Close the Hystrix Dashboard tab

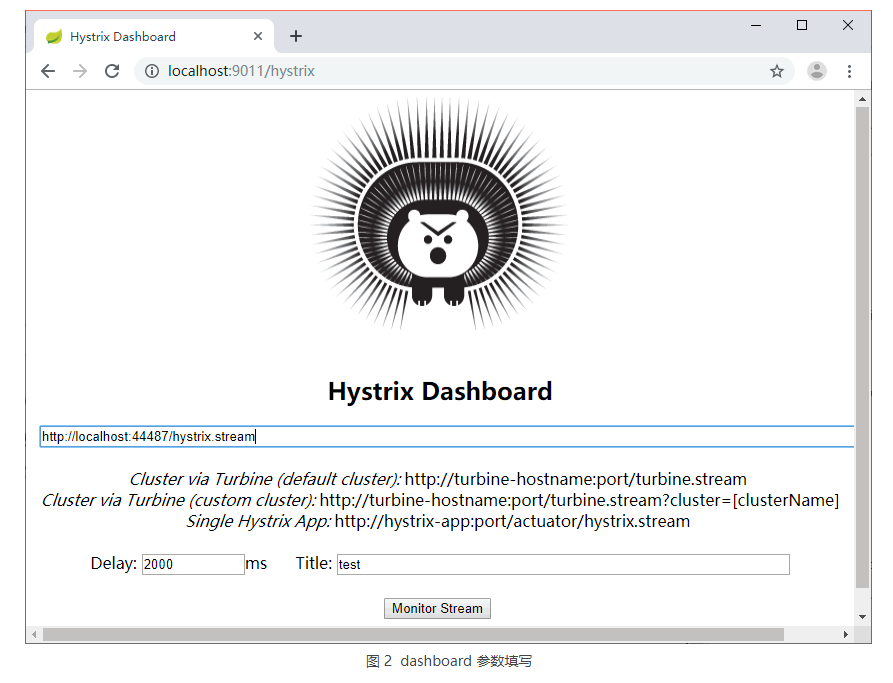(258, 36)
